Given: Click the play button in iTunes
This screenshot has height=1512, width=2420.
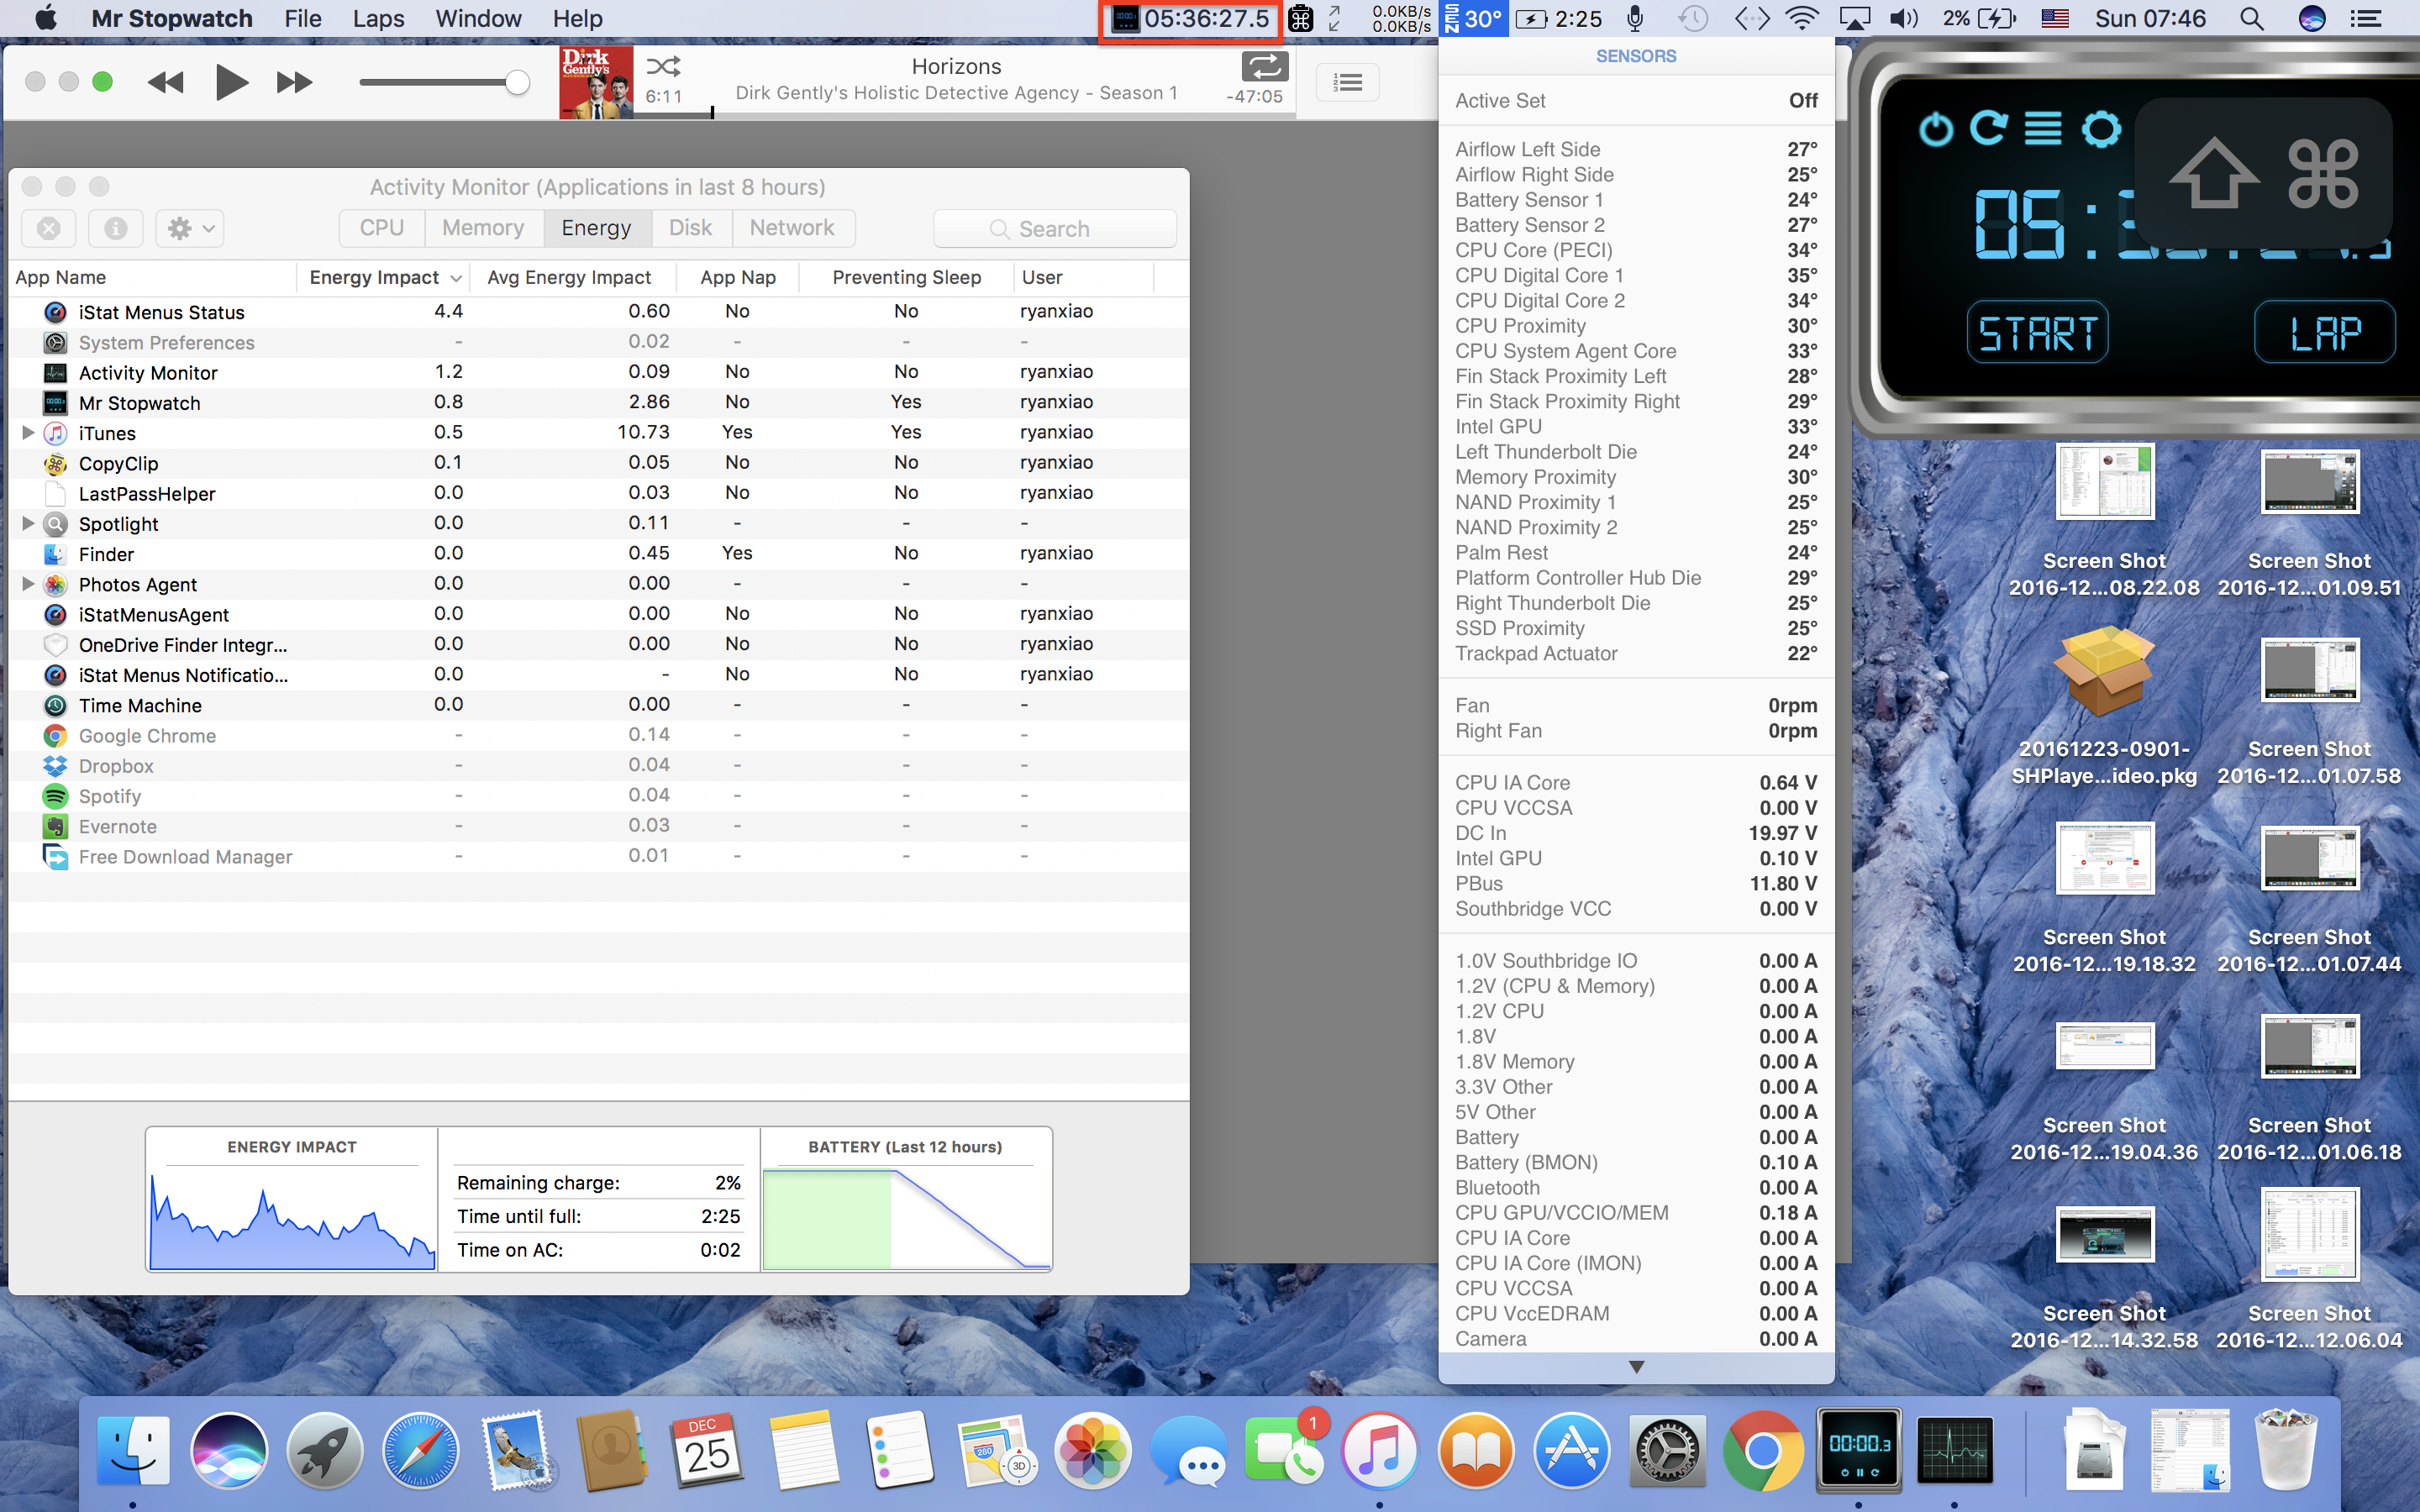Looking at the screenshot, I should 231,82.
